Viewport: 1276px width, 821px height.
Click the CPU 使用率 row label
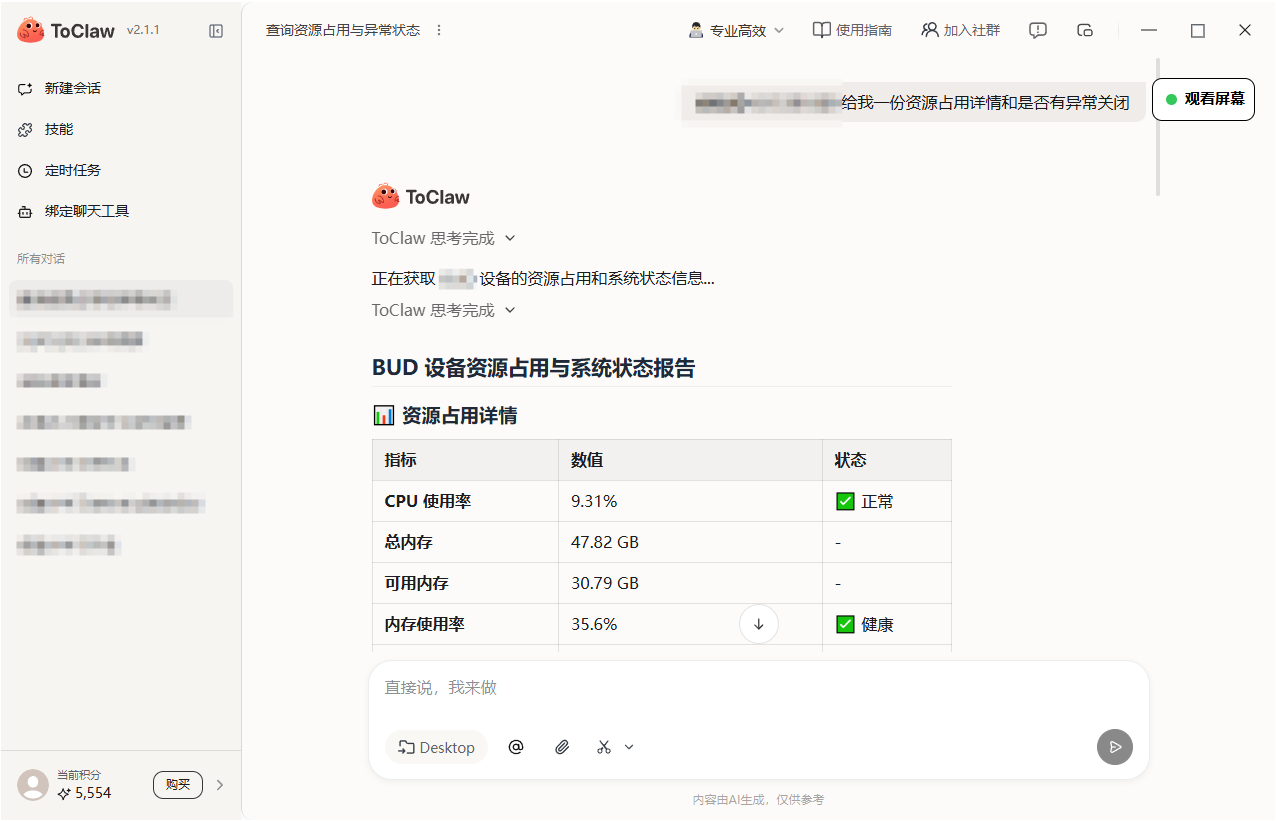[x=428, y=501]
